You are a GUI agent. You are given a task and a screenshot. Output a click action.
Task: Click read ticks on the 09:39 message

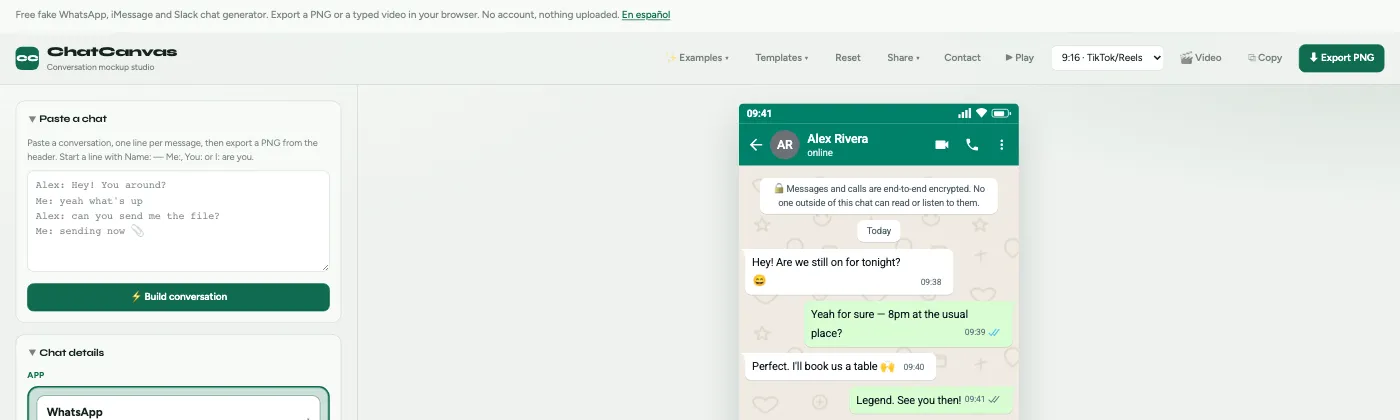pyautogui.click(x=995, y=332)
